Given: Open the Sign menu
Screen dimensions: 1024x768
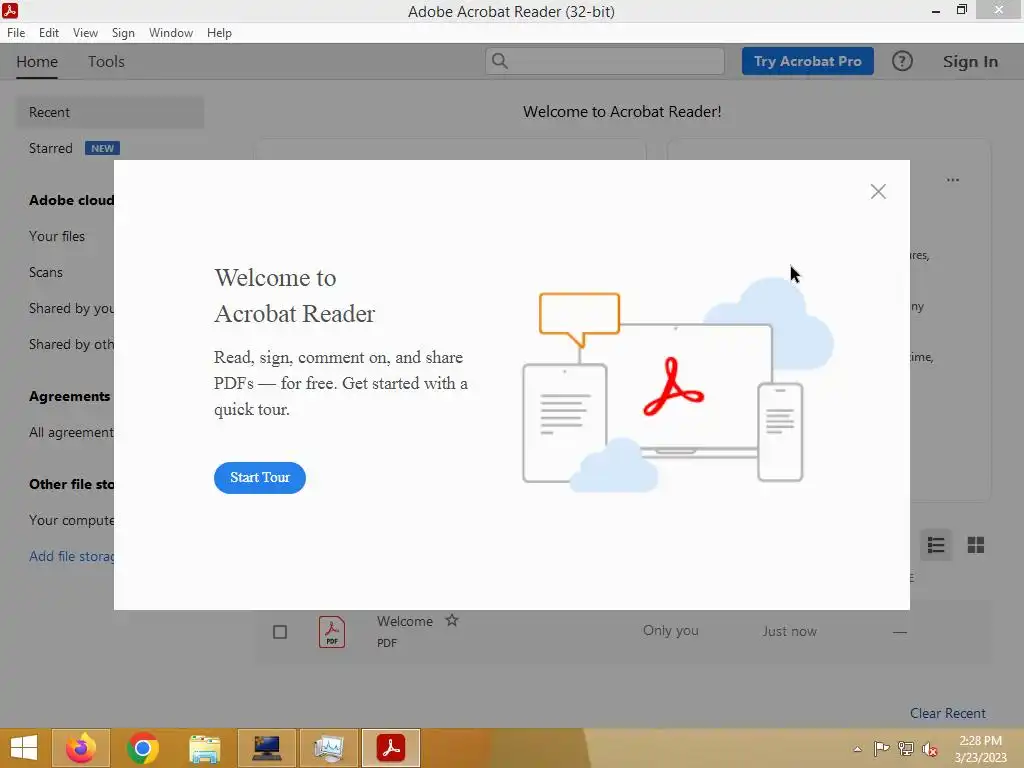Looking at the screenshot, I should click(123, 33).
